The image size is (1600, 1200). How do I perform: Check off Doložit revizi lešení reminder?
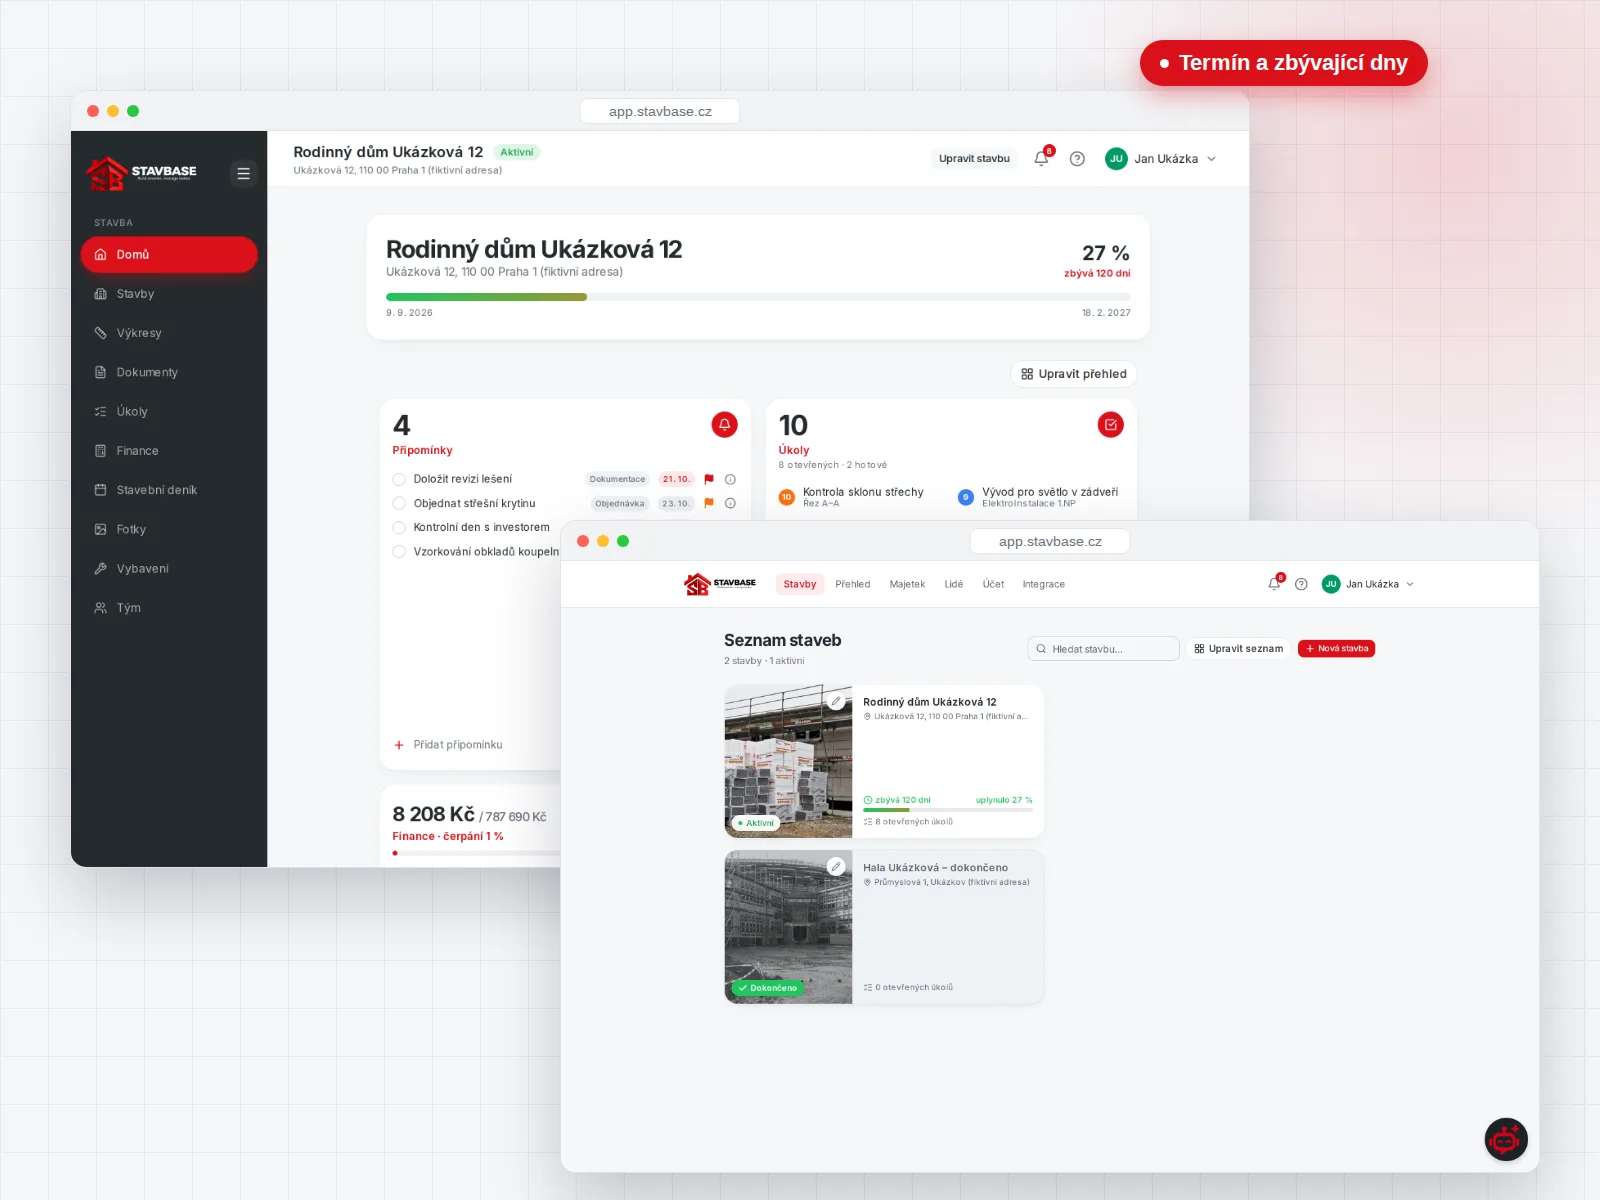(x=399, y=479)
